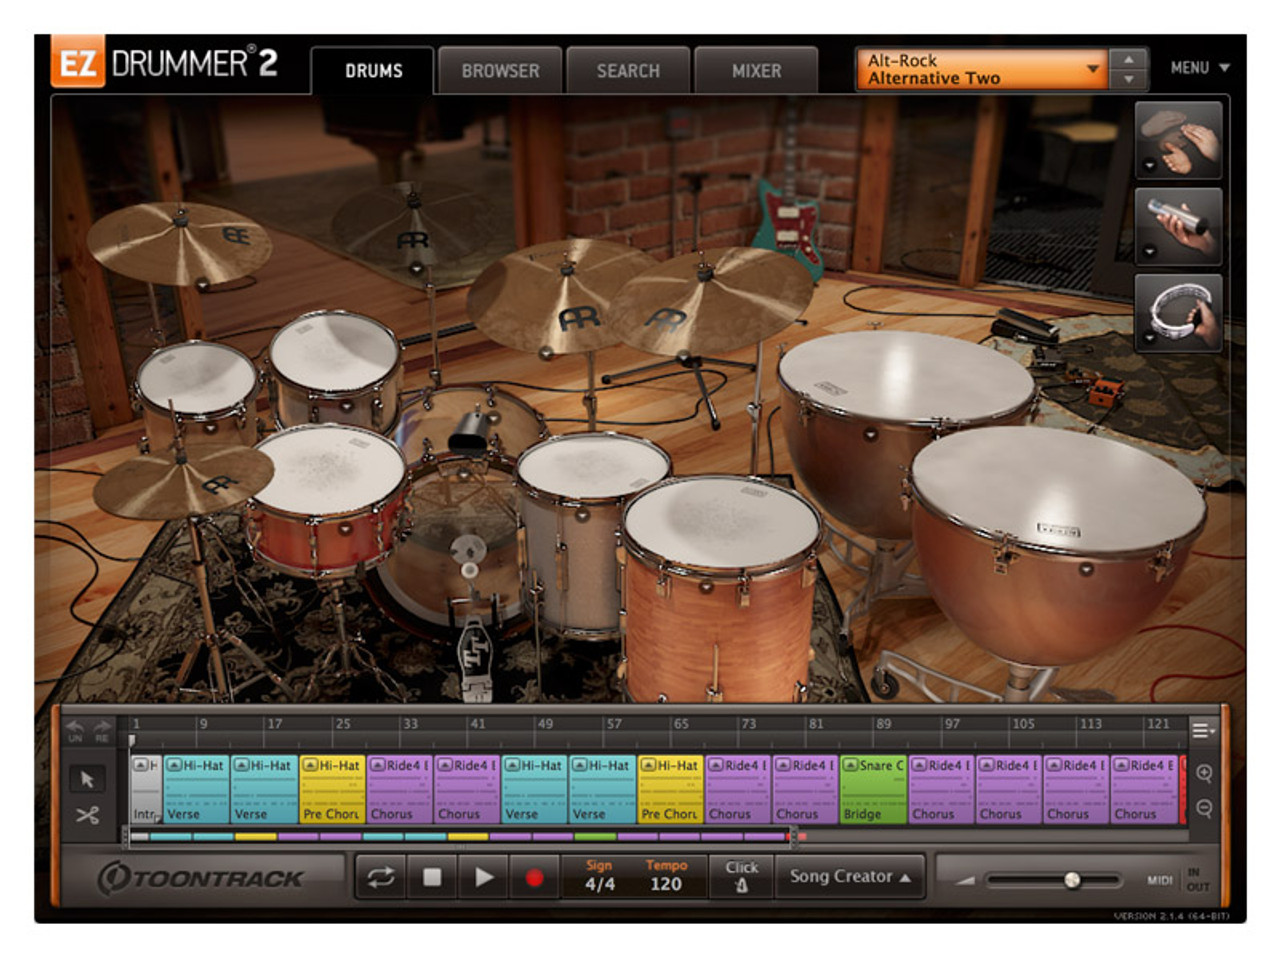This screenshot has height=957, width=1280.
Task: Click the tambourine percussion icon
Action: pyautogui.click(x=1178, y=312)
